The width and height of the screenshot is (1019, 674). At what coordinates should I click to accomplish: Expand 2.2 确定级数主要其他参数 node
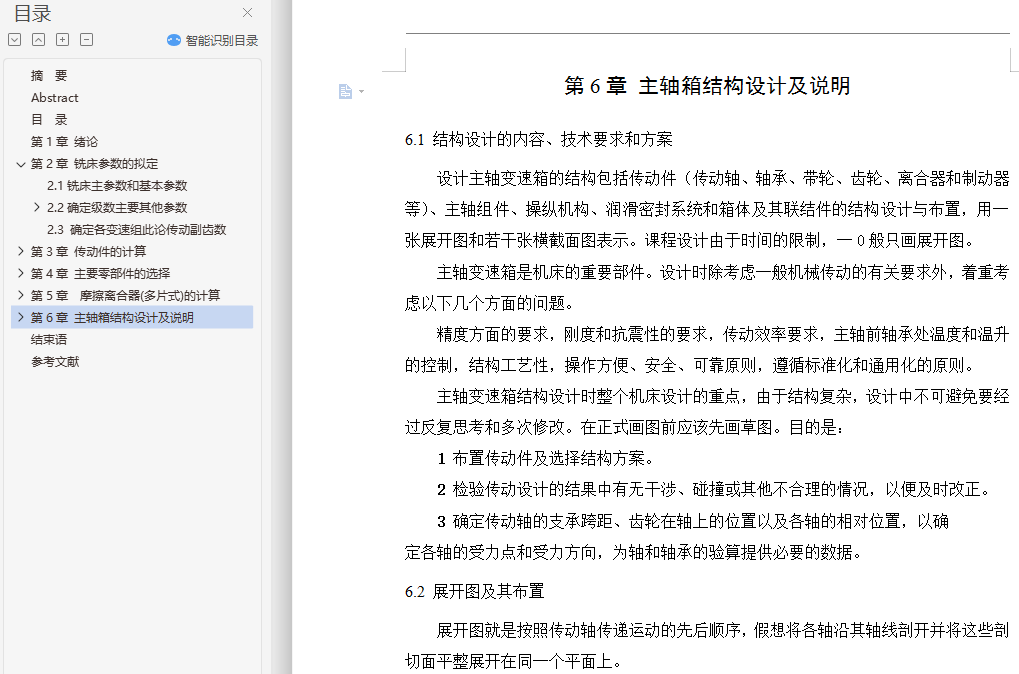click(x=37, y=207)
